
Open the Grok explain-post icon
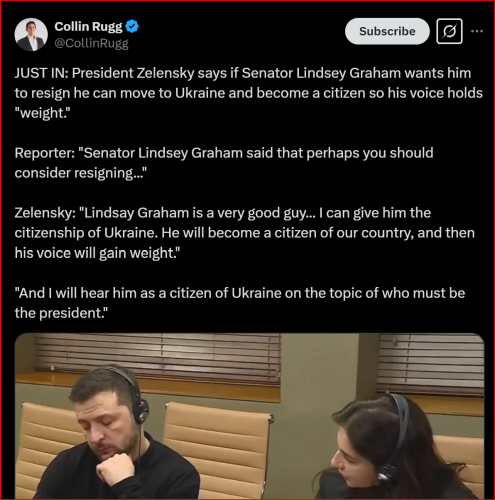coord(449,31)
